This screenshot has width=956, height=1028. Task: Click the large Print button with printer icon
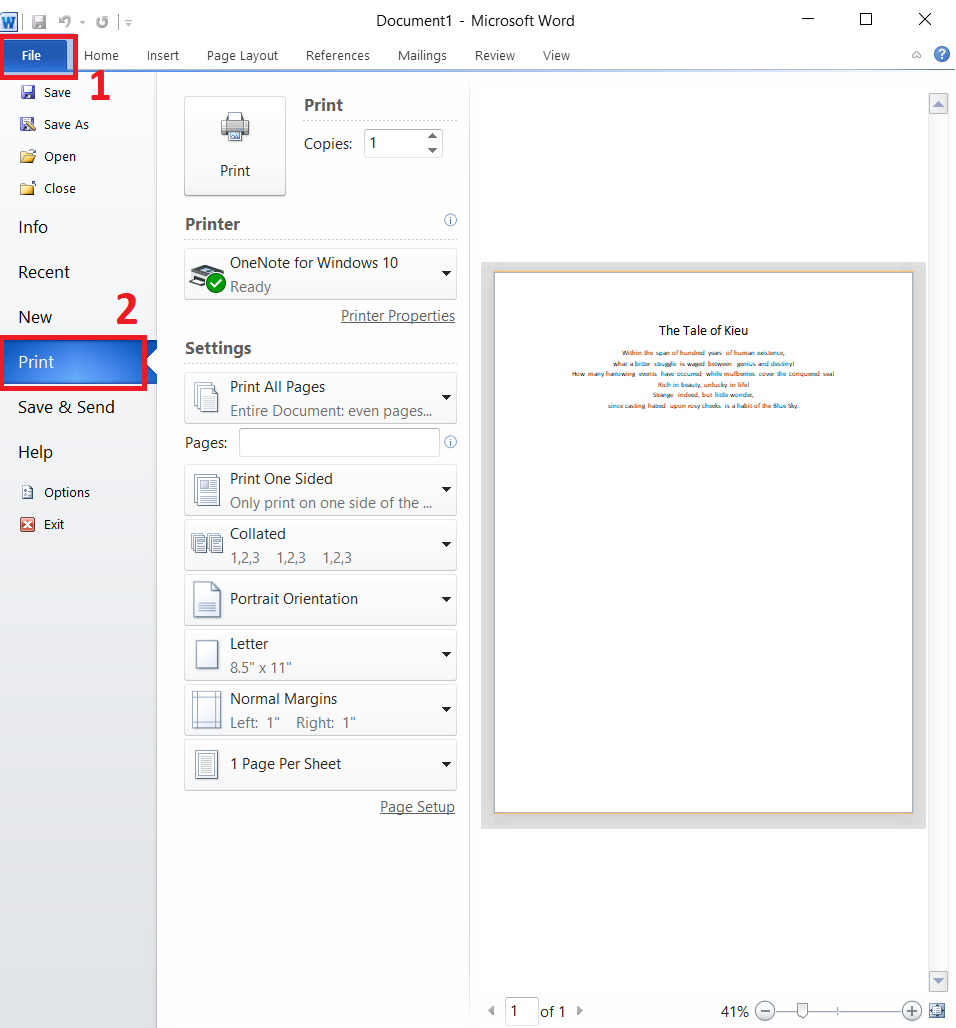click(x=235, y=146)
